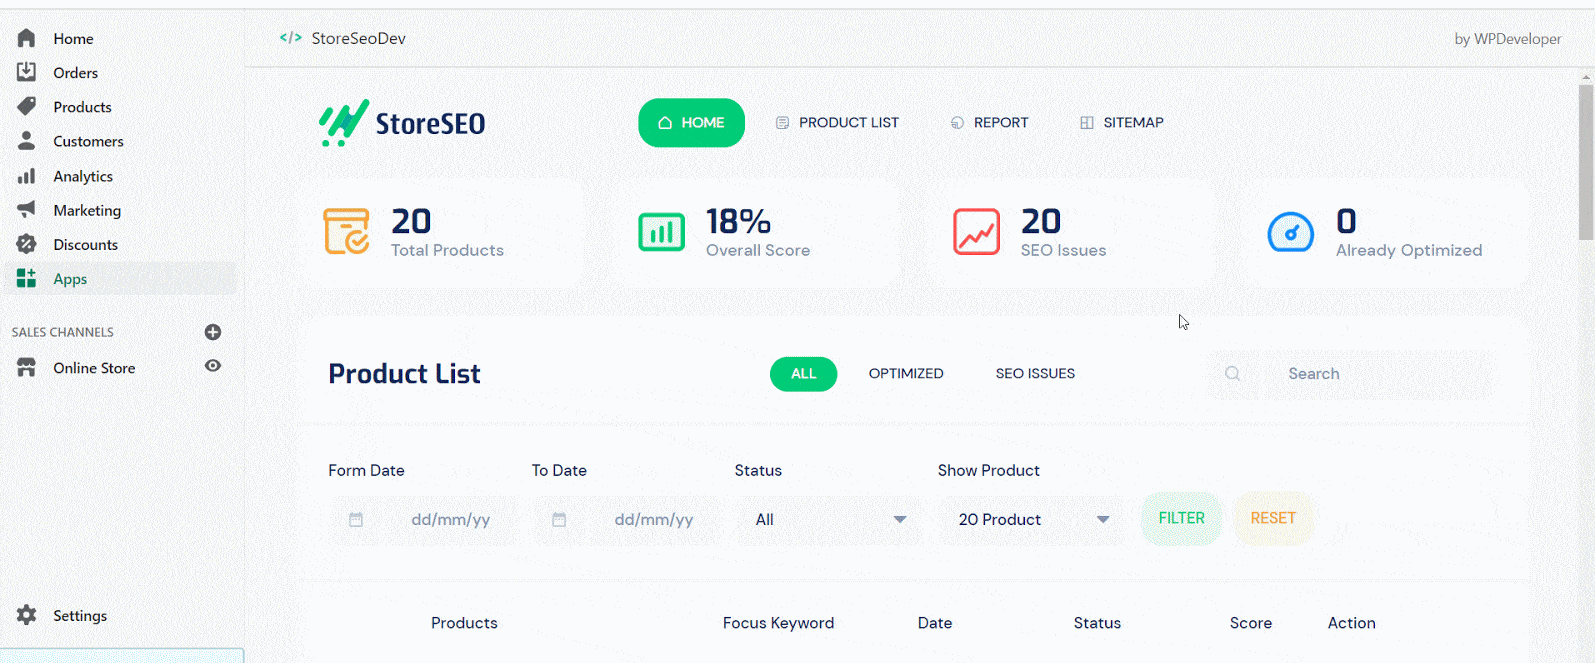Go to the SITEMAP tab
Image resolution: width=1595 pixels, height=663 pixels.
click(1122, 122)
